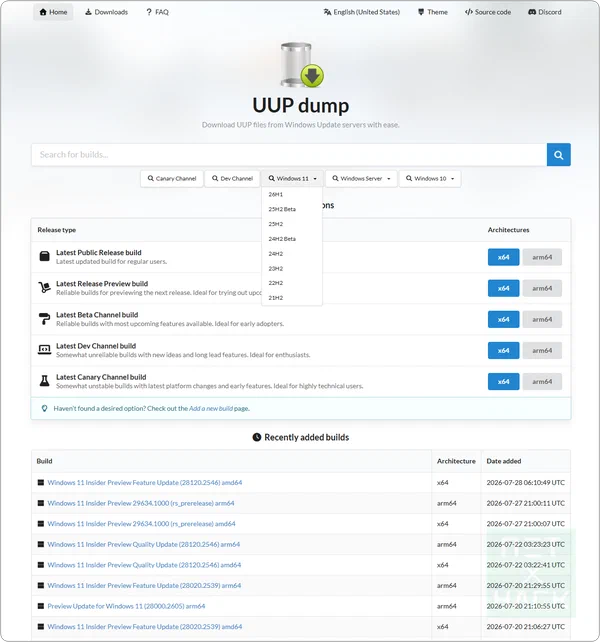Choose arm64 for Latest Release Preview build
The image size is (600, 642).
[x=542, y=288]
